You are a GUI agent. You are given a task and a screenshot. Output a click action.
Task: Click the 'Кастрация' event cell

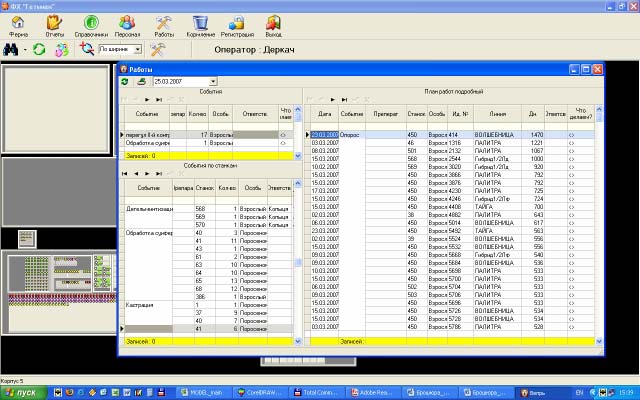point(149,305)
